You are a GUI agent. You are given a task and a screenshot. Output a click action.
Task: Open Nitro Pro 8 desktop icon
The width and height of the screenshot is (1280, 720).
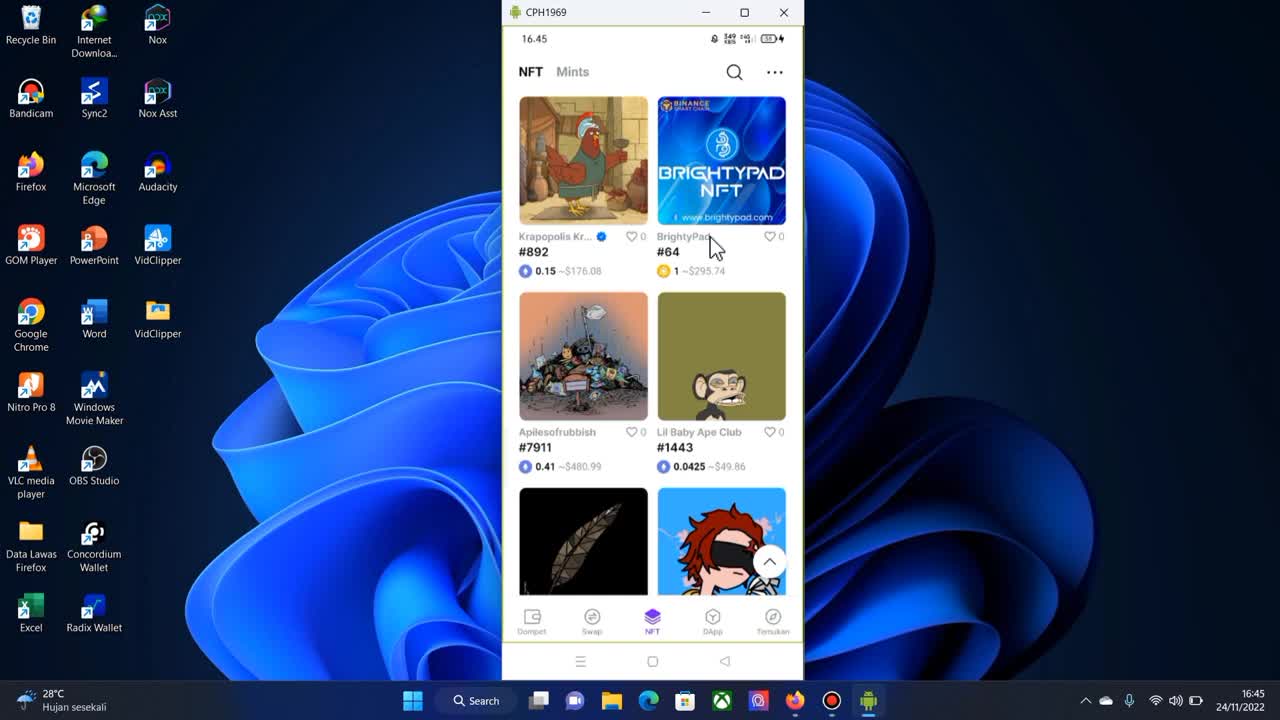pos(31,392)
